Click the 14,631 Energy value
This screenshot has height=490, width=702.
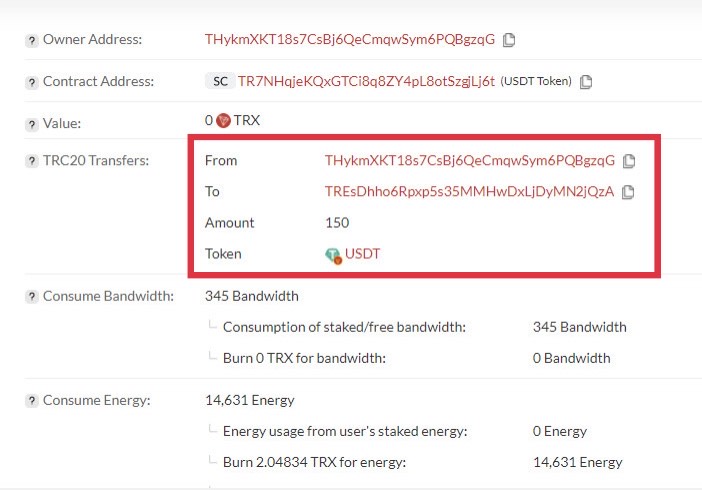[x=249, y=400]
